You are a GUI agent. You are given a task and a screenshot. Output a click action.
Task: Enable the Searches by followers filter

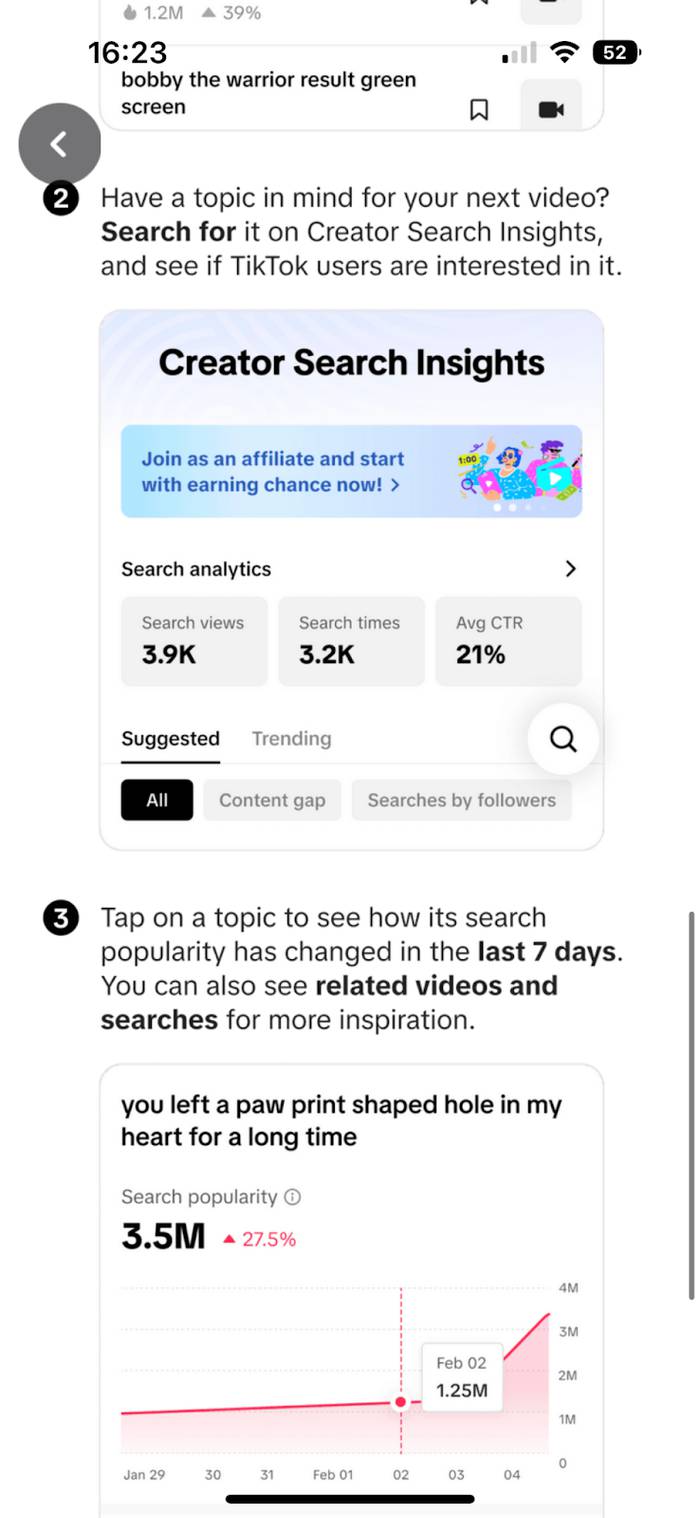pos(462,800)
